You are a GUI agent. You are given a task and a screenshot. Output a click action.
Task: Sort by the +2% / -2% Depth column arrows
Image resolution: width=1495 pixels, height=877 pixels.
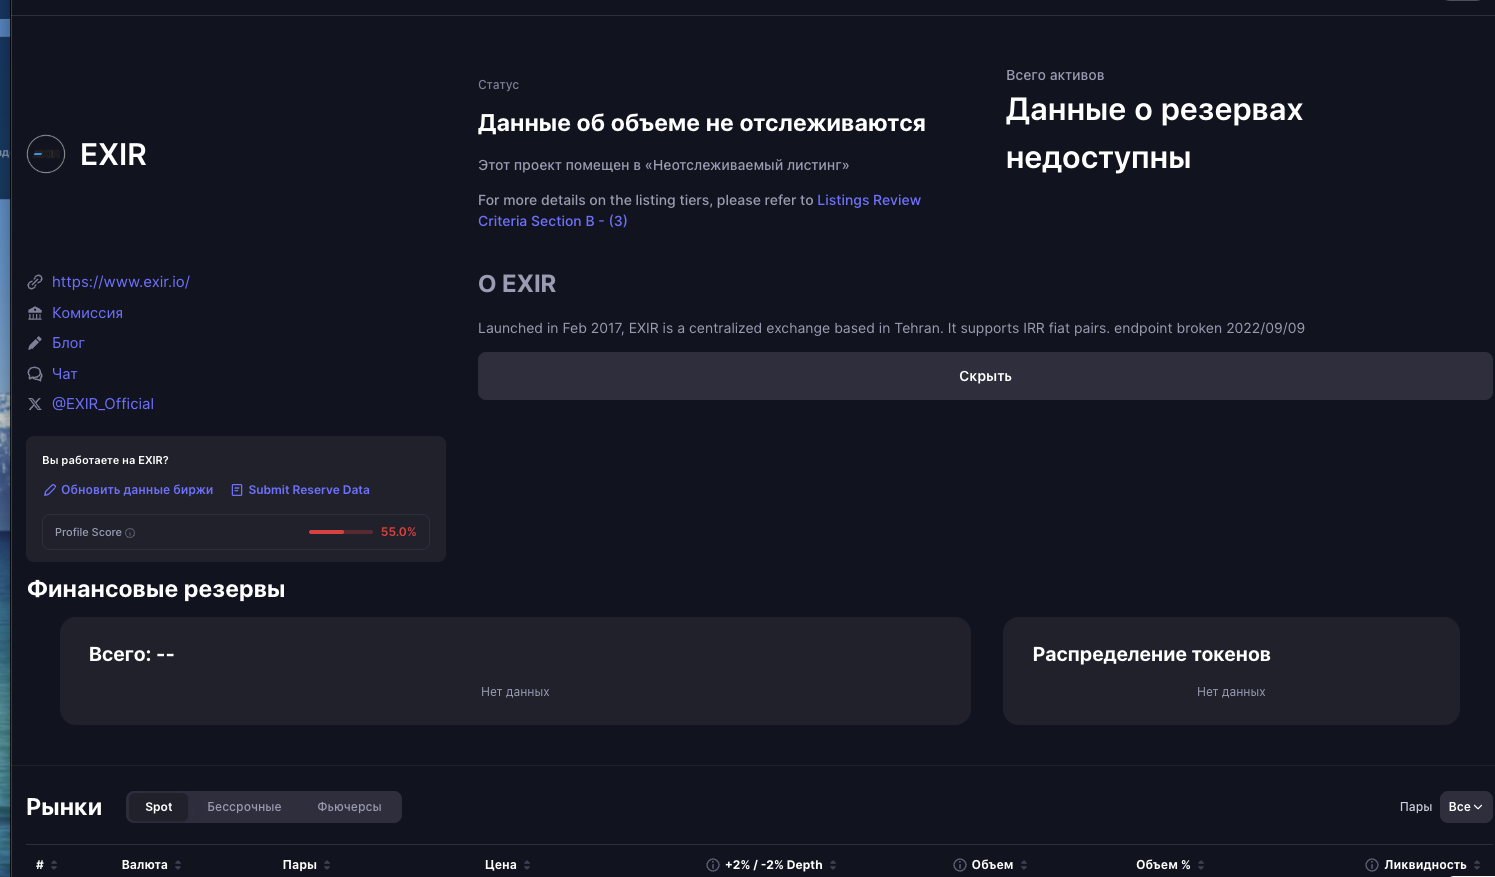(x=833, y=865)
